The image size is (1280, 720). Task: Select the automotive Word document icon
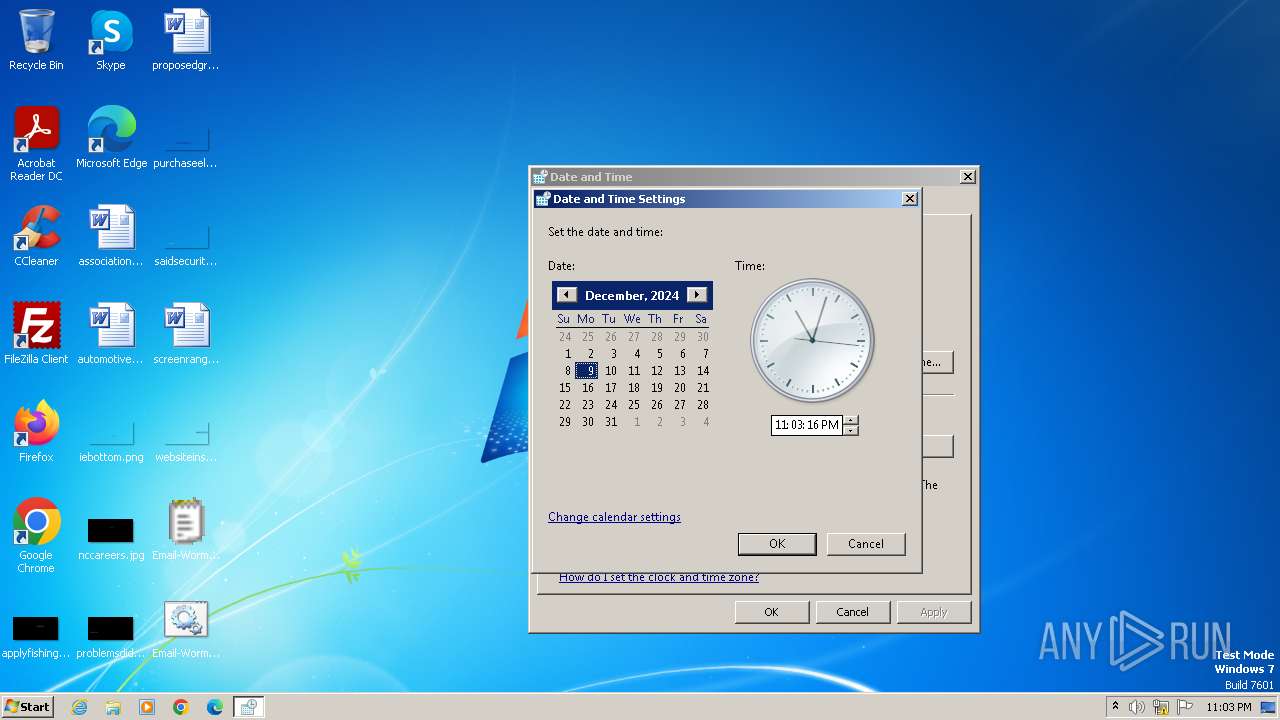click(x=111, y=334)
